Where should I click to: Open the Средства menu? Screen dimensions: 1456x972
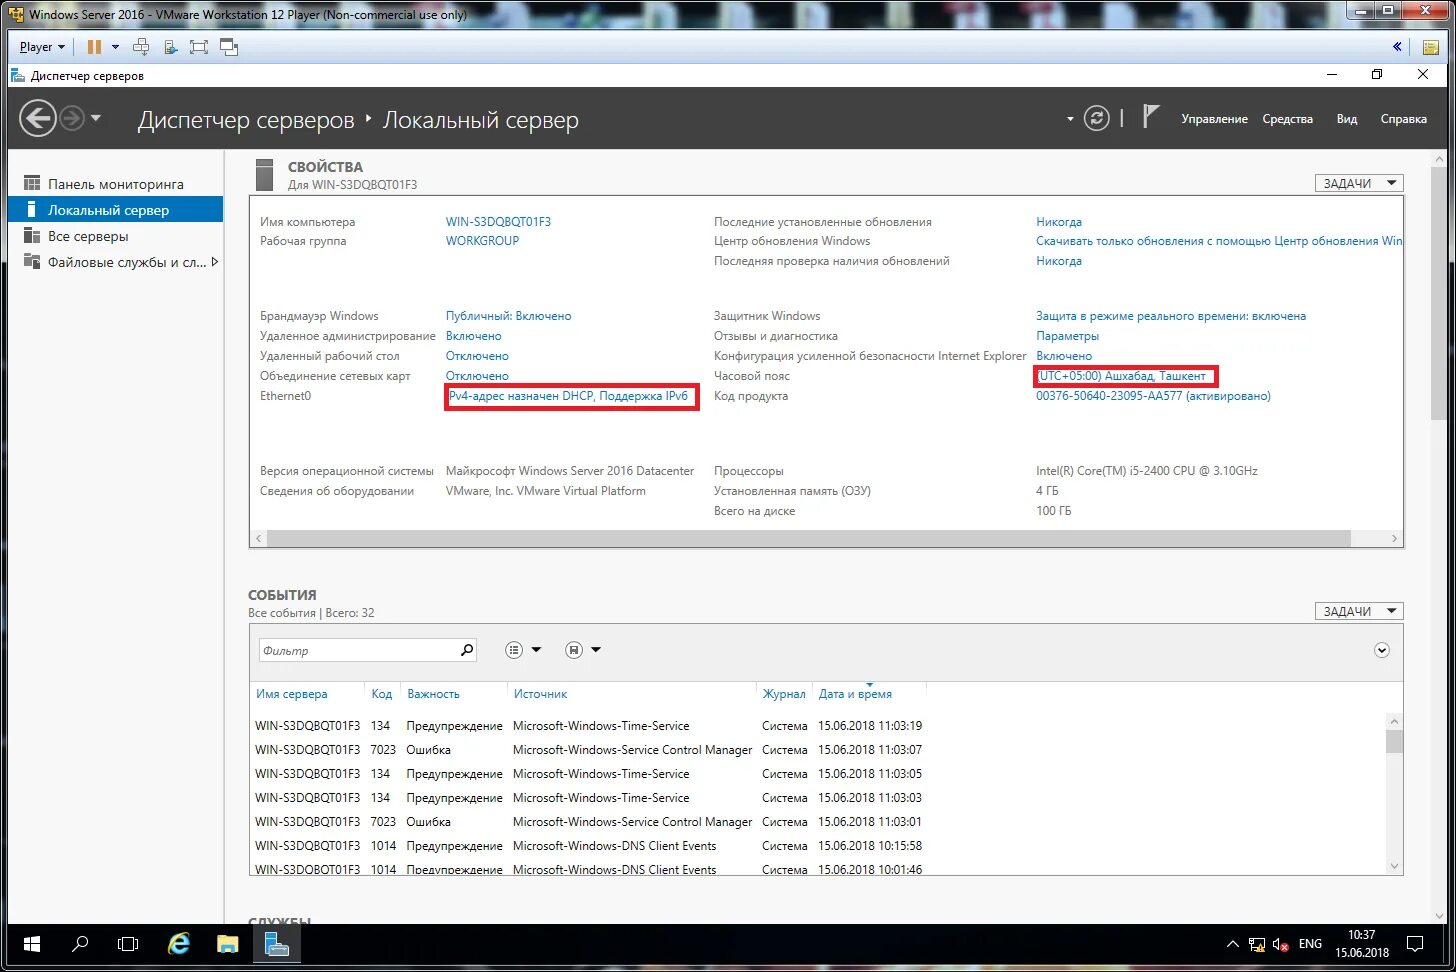pyautogui.click(x=1287, y=119)
